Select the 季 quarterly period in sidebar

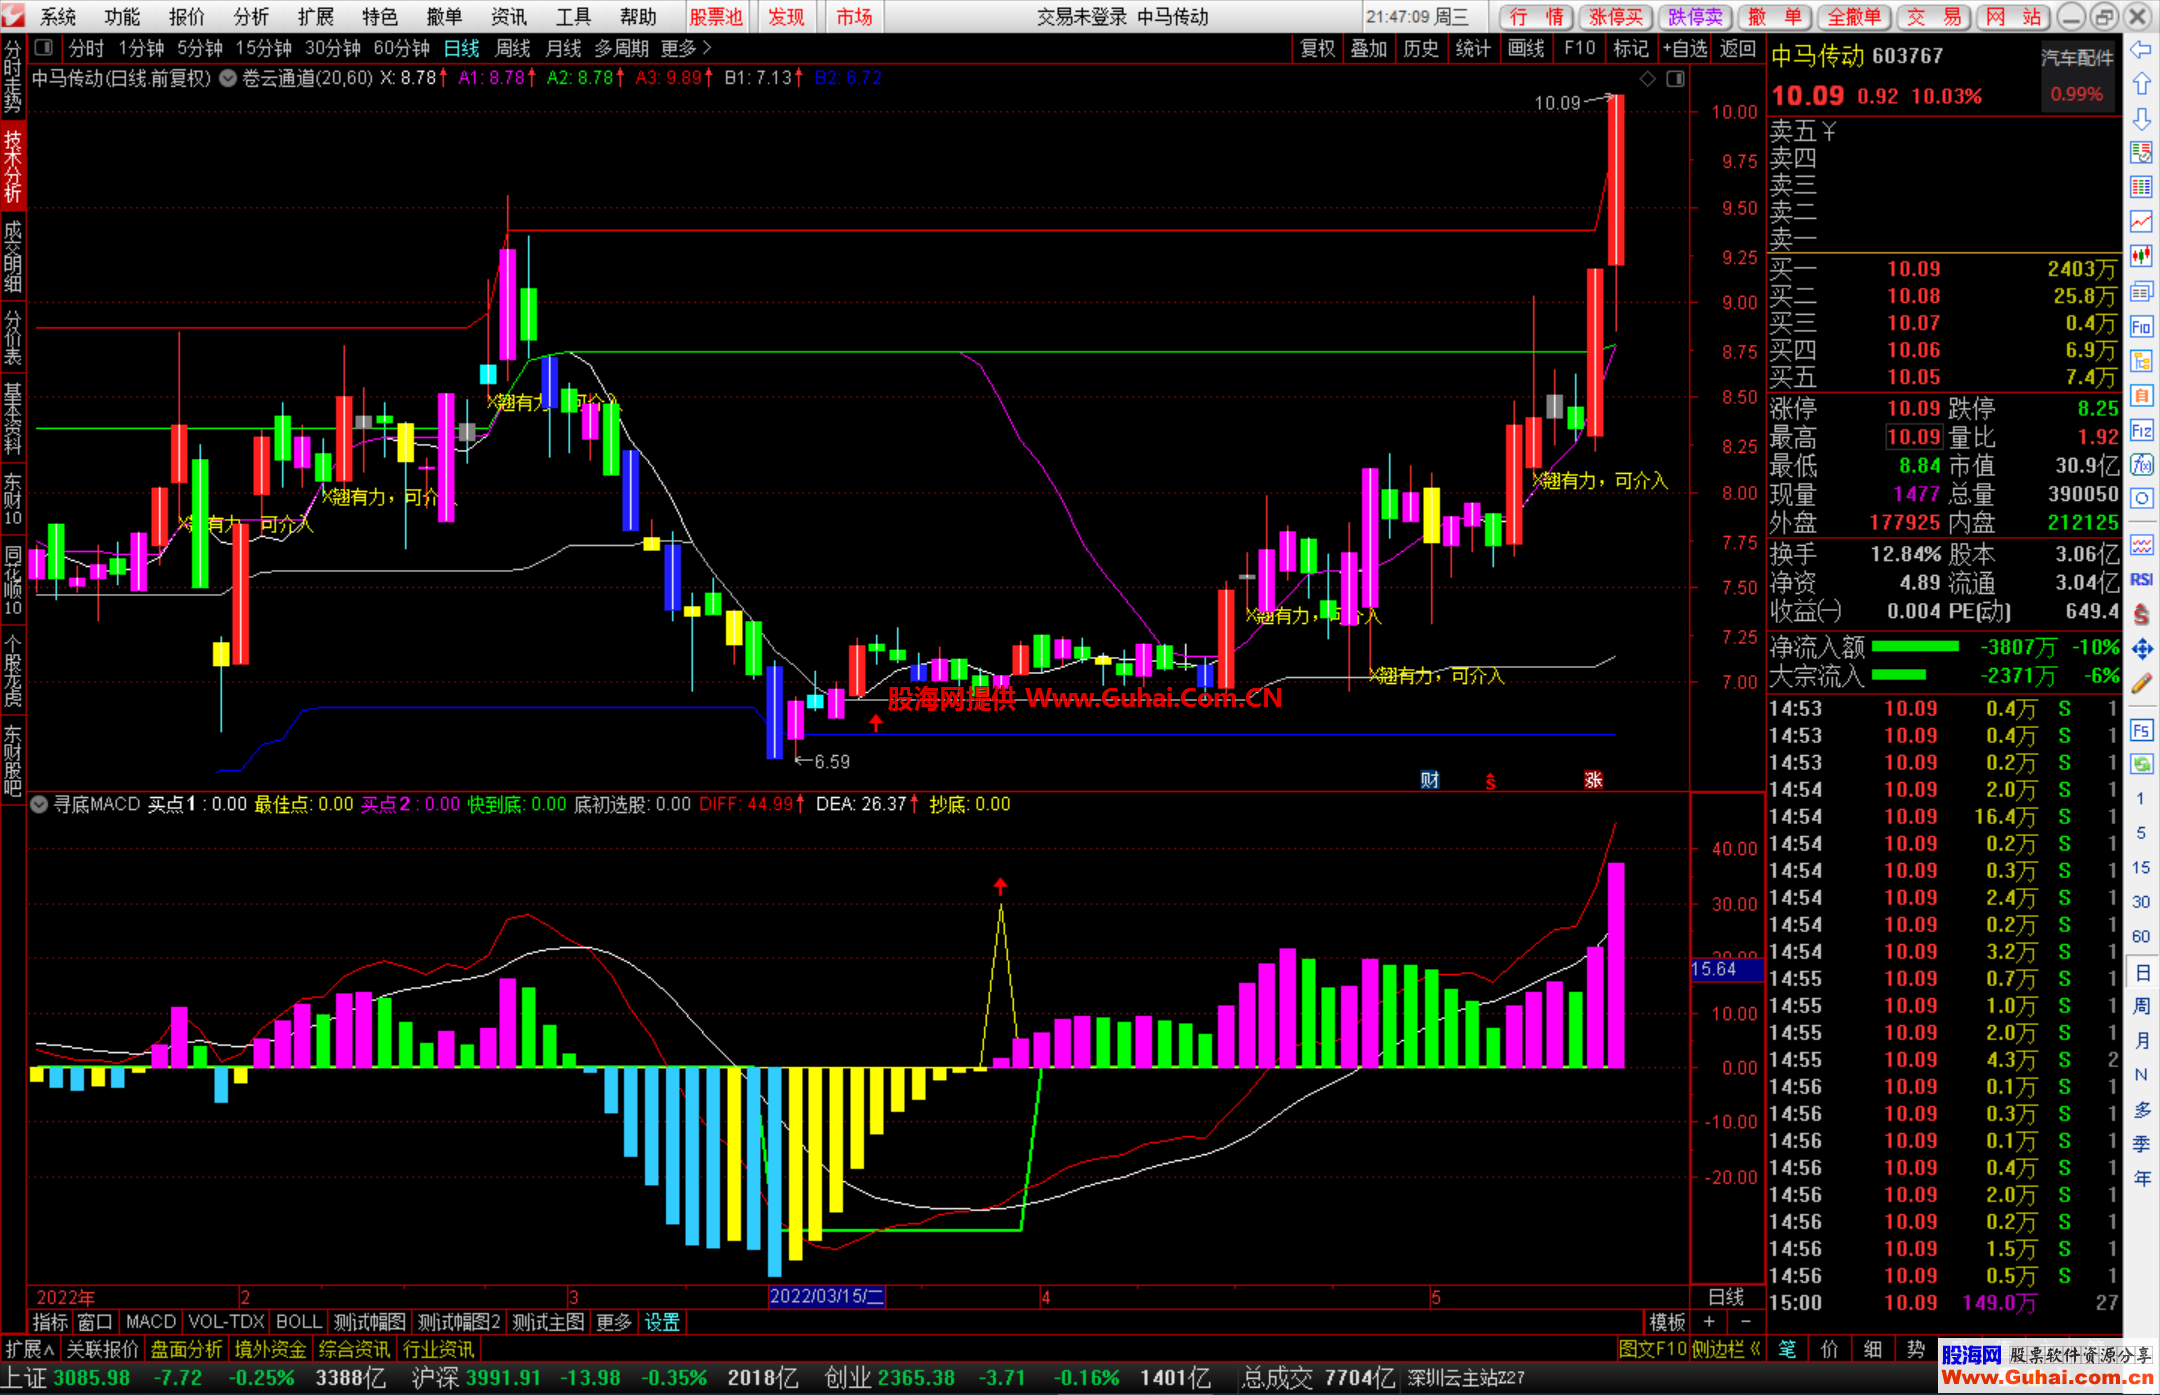pyautogui.click(x=2141, y=1144)
